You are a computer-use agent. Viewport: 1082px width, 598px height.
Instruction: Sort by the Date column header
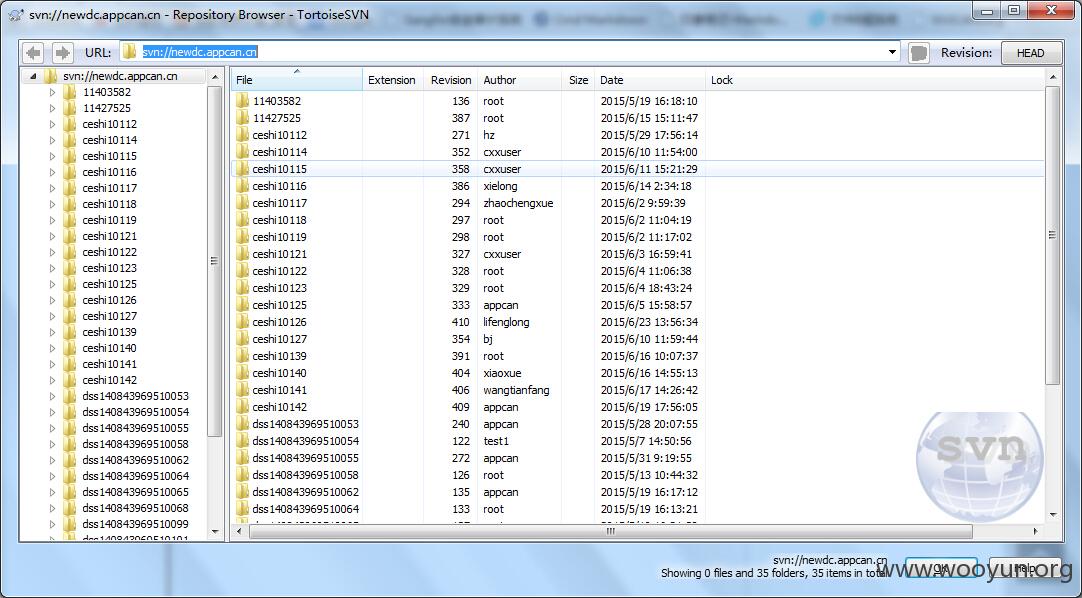point(650,80)
